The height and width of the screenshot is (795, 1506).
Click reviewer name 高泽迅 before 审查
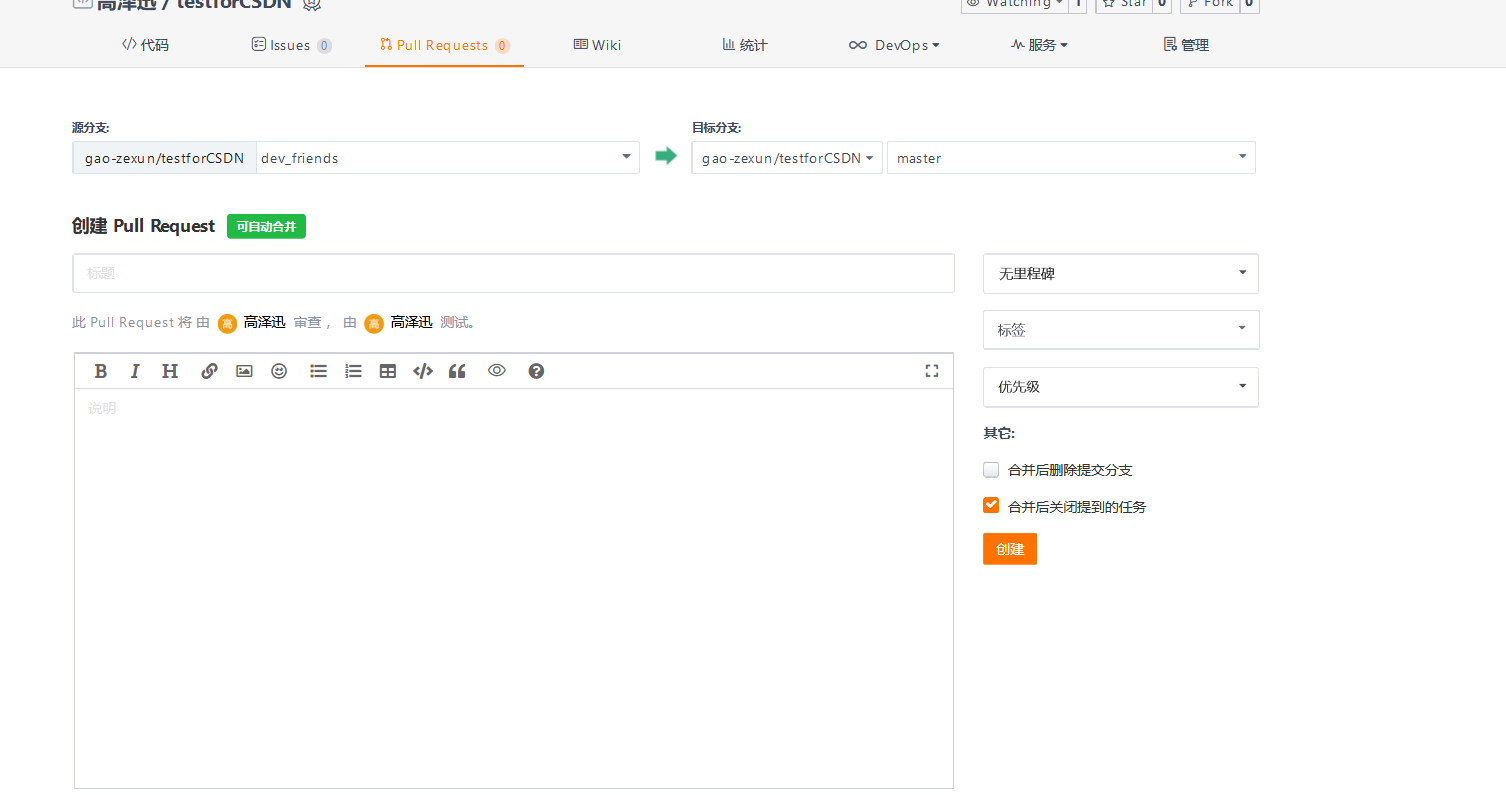pyautogui.click(x=265, y=322)
